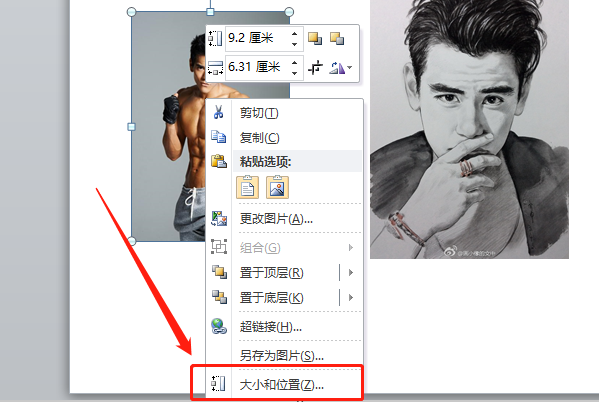Click the selected photo's top-left corner handle

coord(131,12)
